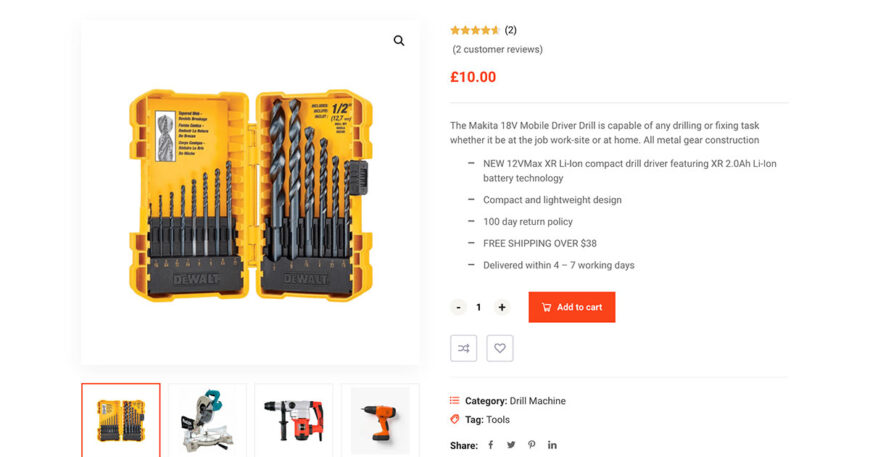This screenshot has width=870, height=457.
Task: Open the Drill Machine category link
Action: tap(538, 401)
